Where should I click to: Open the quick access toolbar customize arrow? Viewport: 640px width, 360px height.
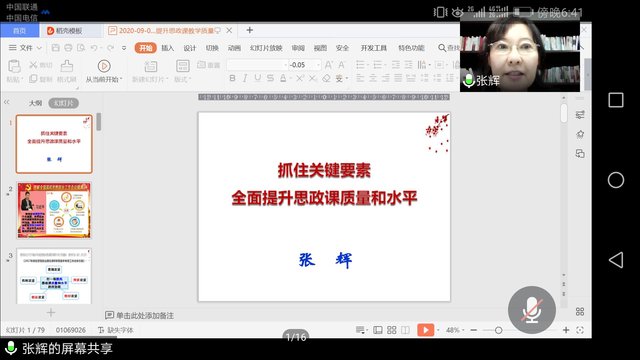(x=124, y=48)
